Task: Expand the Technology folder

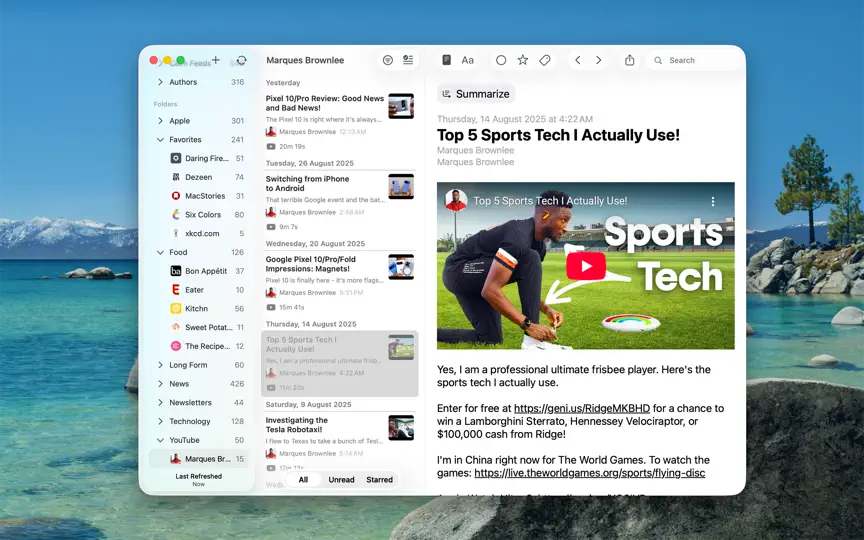Action: [160, 421]
